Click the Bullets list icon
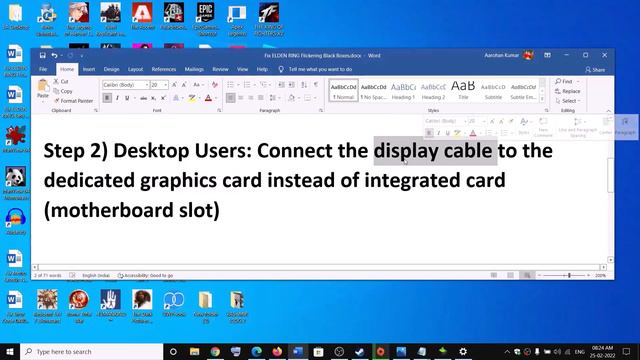The width and height of the screenshot is (640, 360). tap(231, 85)
